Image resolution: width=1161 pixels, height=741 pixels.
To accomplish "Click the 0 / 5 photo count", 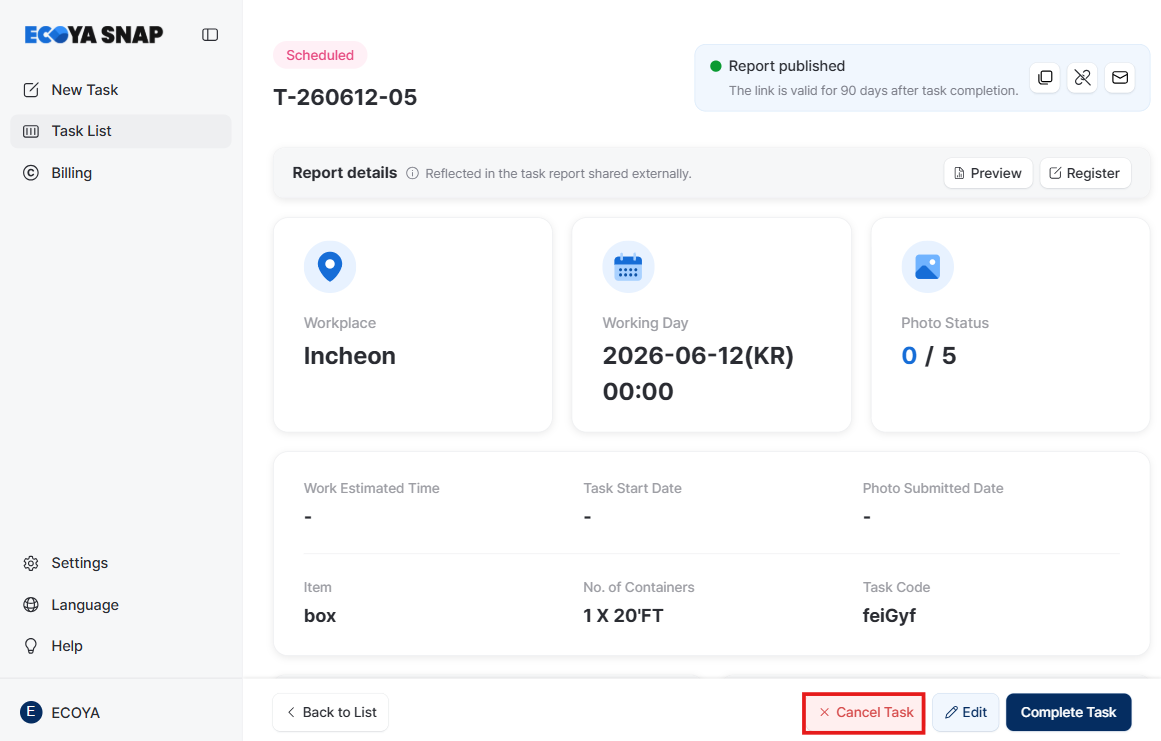I will coord(929,356).
